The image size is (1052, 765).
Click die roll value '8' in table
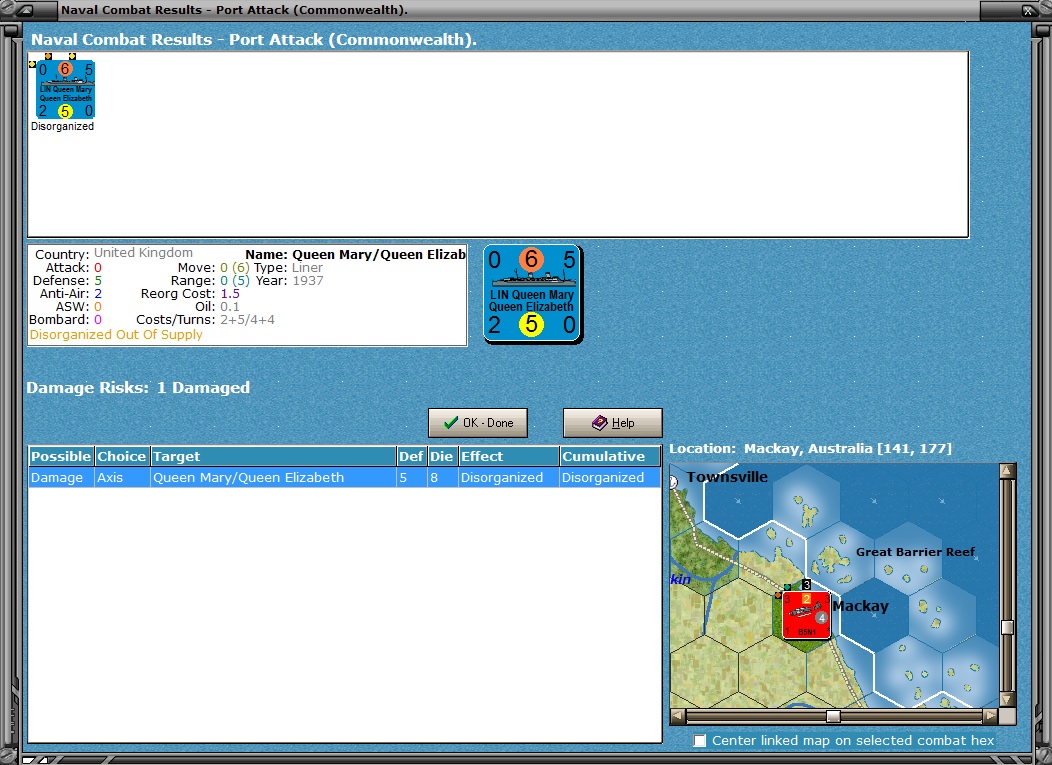(x=442, y=478)
